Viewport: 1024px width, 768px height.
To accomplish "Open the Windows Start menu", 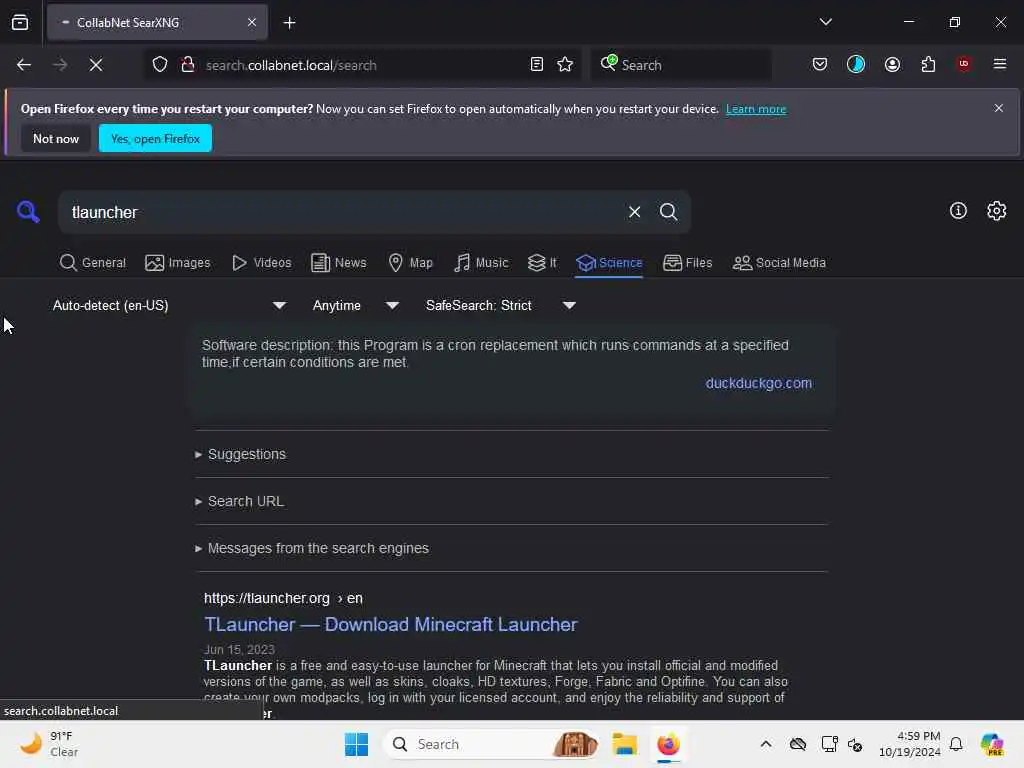I will (x=356, y=744).
